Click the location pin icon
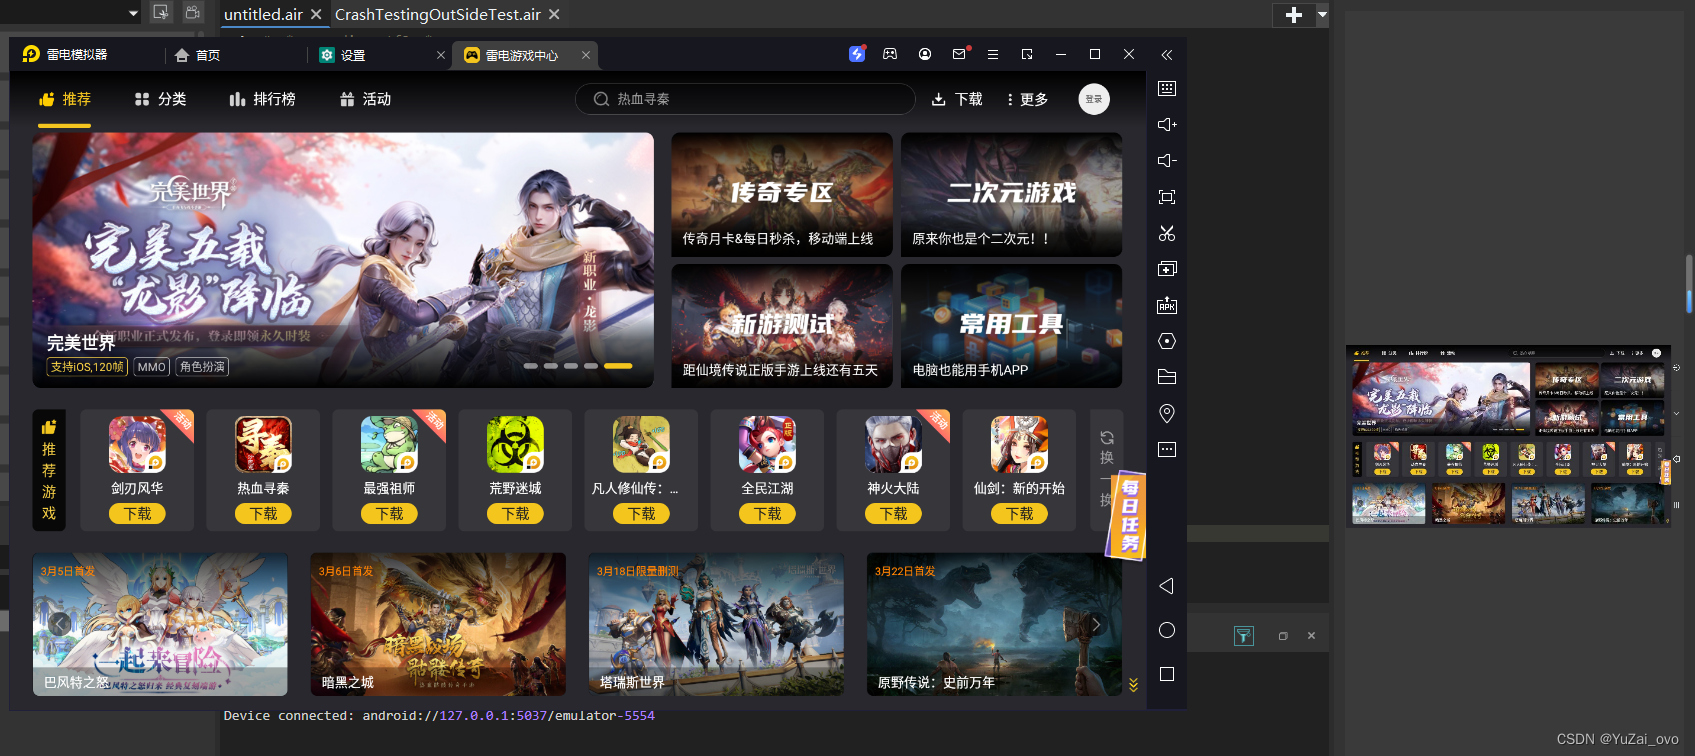Image resolution: width=1695 pixels, height=756 pixels. click(x=1166, y=413)
